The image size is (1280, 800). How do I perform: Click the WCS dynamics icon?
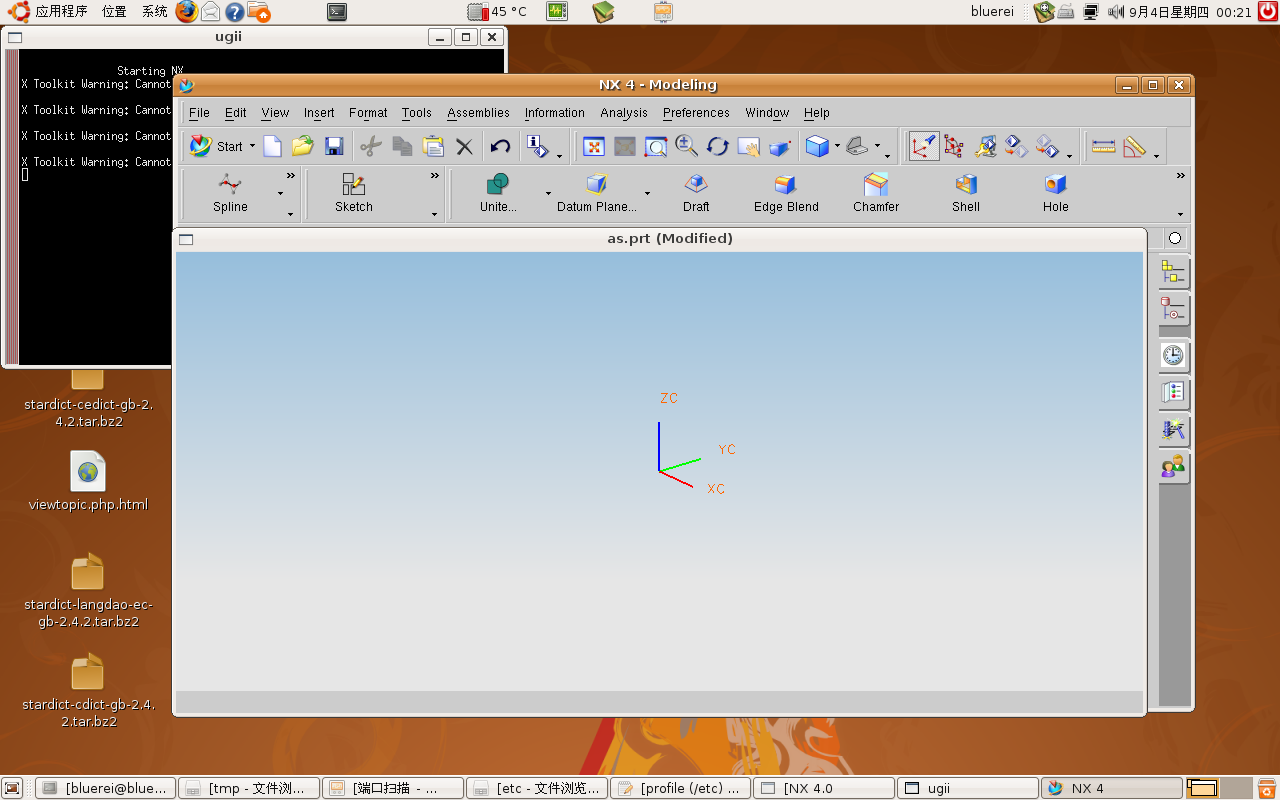[954, 146]
